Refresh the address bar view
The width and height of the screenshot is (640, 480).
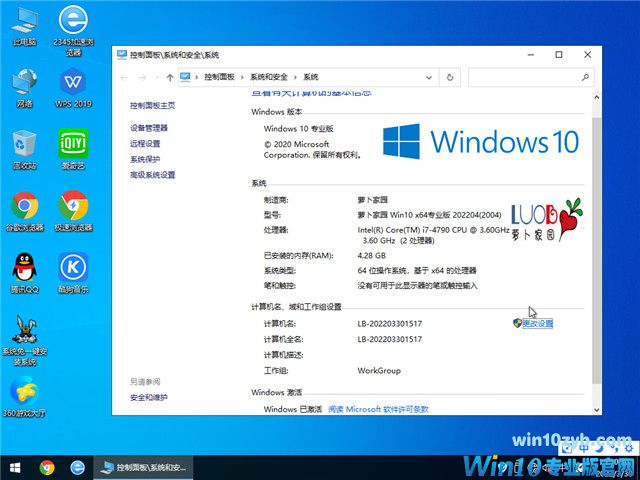pos(450,77)
